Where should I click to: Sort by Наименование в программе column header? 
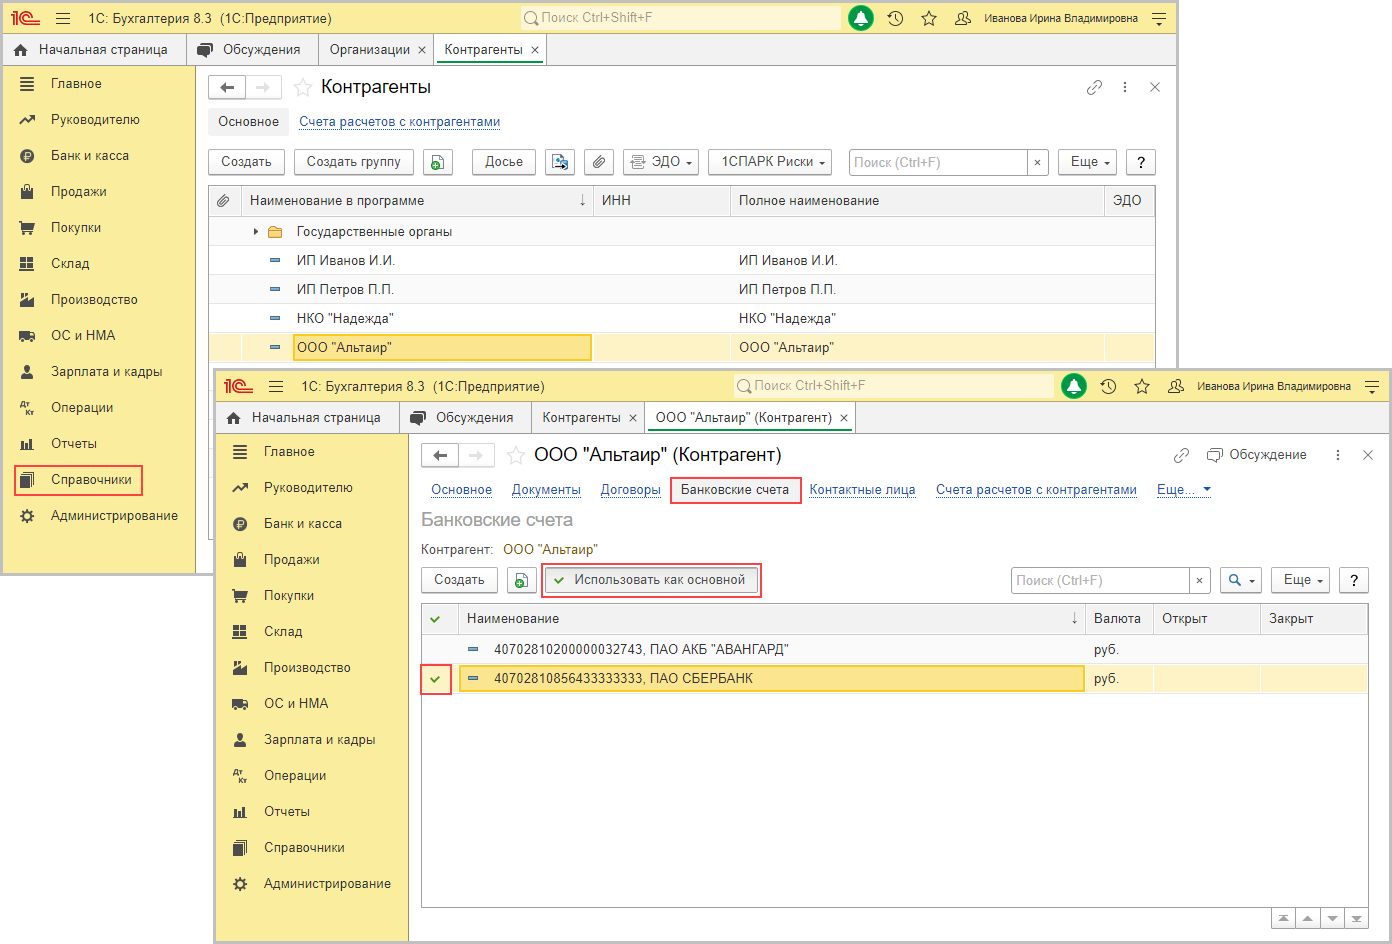pos(417,201)
